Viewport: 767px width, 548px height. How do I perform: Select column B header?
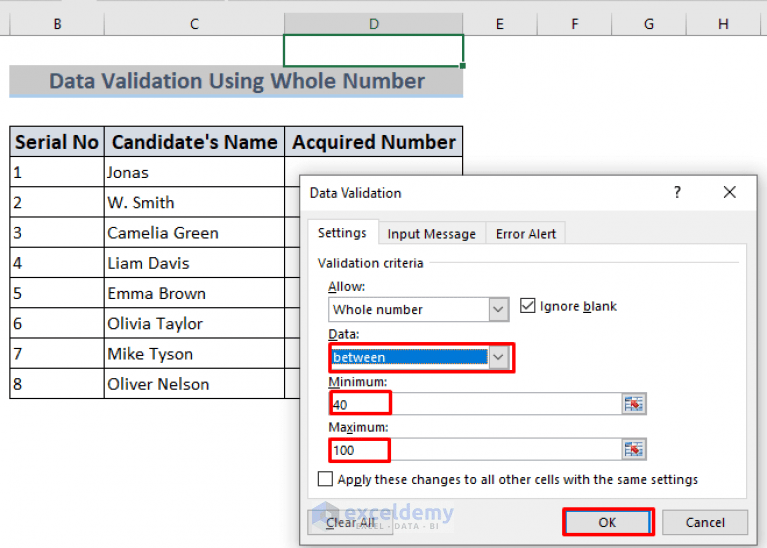pyautogui.click(x=57, y=24)
